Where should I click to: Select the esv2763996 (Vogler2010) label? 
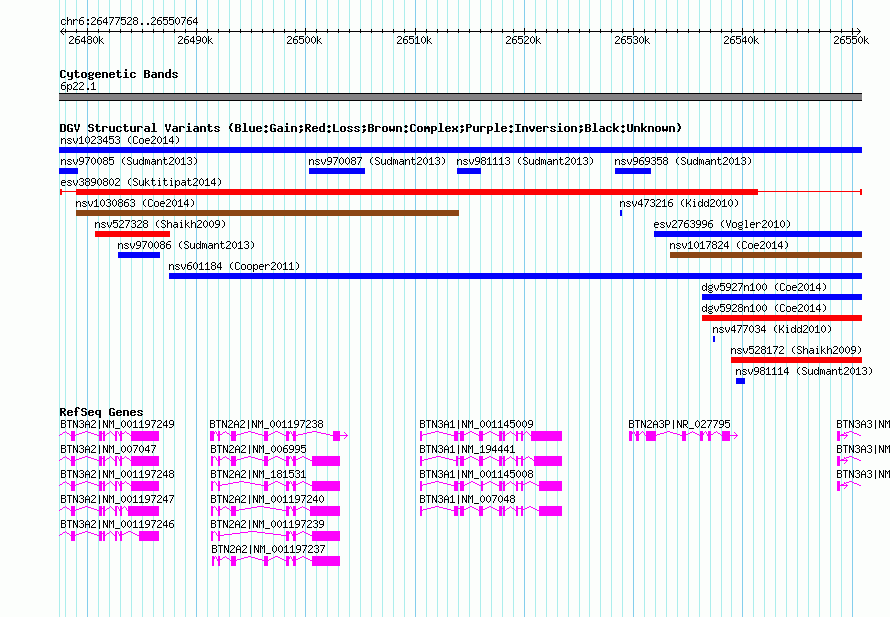[x=722, y=224]
